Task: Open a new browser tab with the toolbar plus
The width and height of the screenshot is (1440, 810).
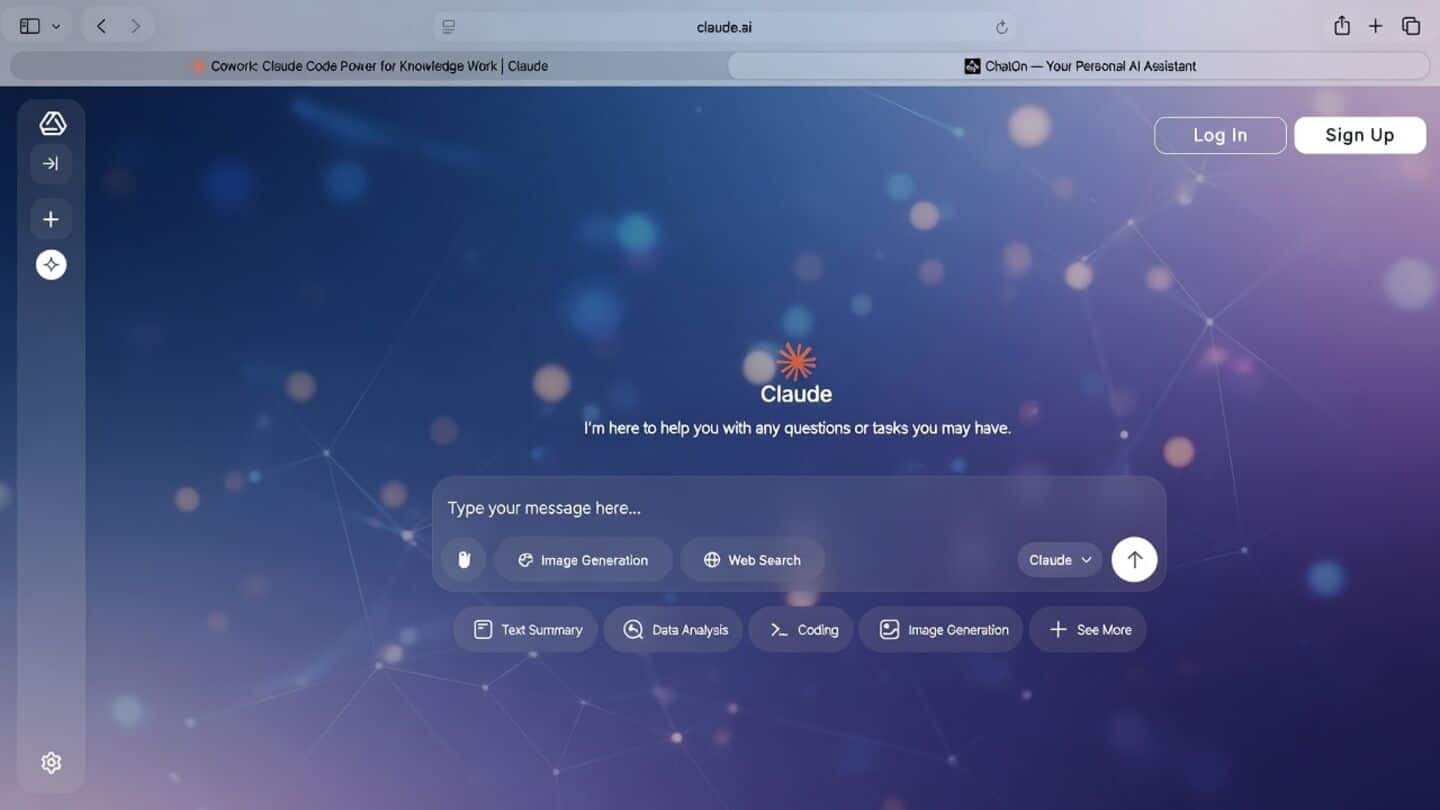Action: coord(1376,26)
